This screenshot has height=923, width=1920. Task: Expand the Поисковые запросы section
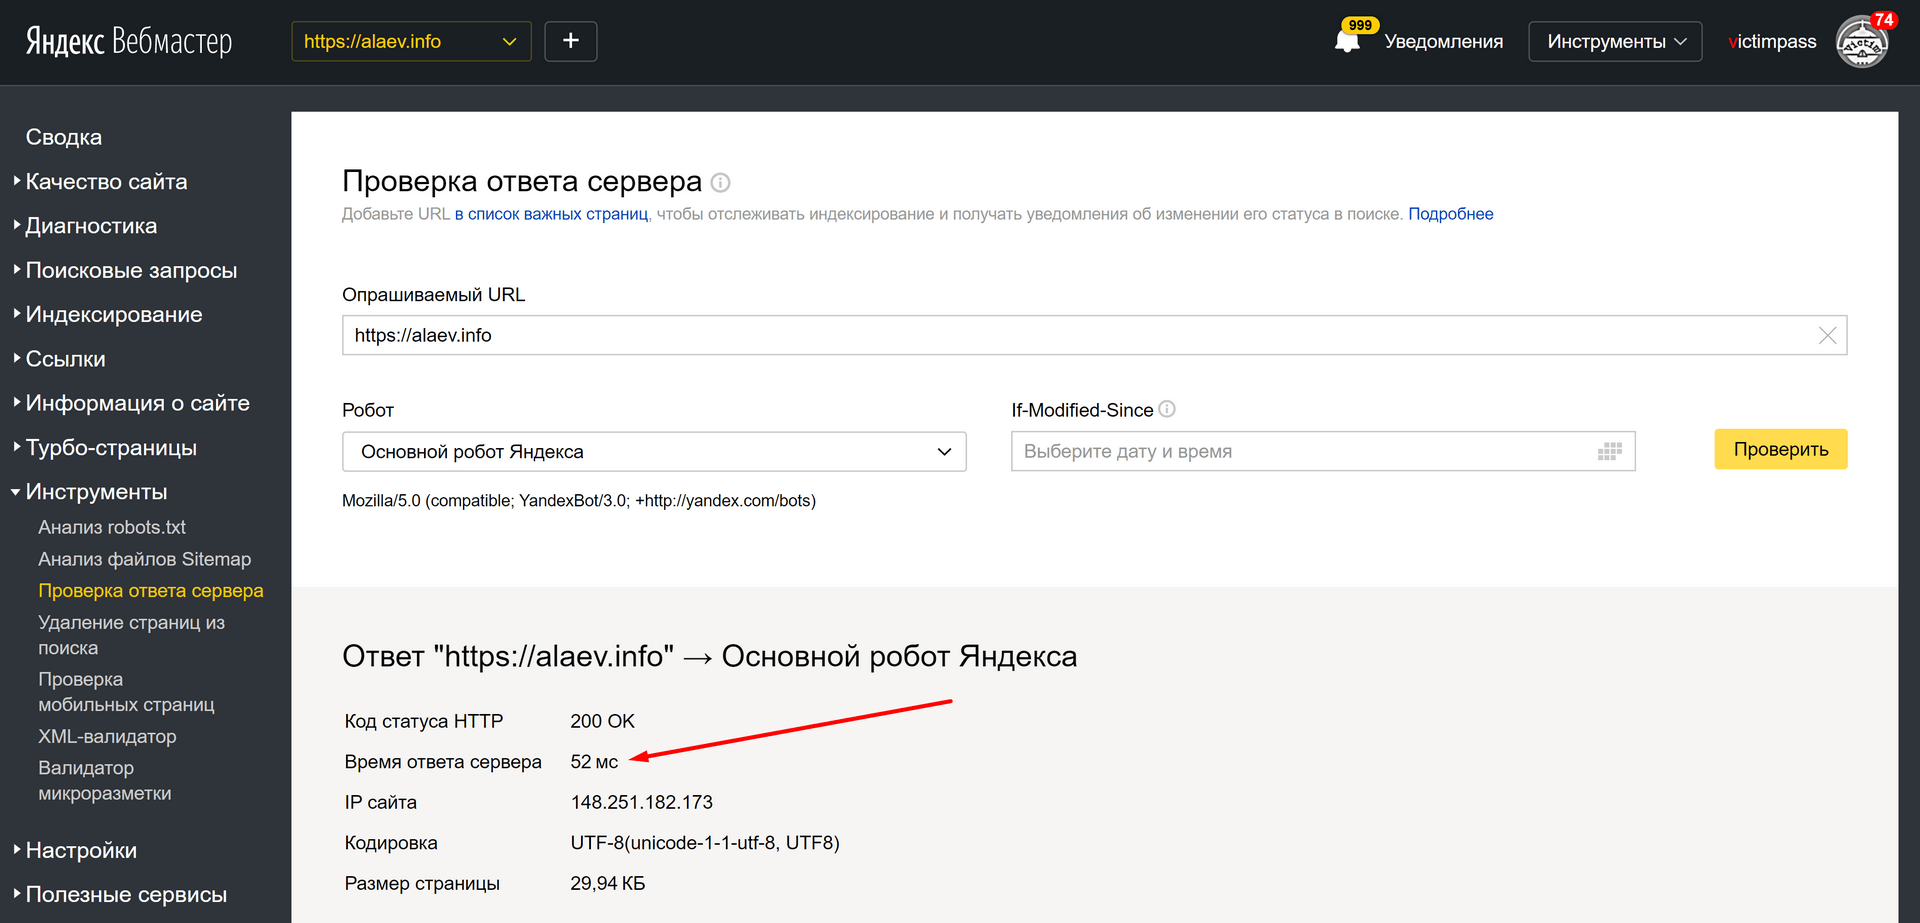(x=131, y=271)
